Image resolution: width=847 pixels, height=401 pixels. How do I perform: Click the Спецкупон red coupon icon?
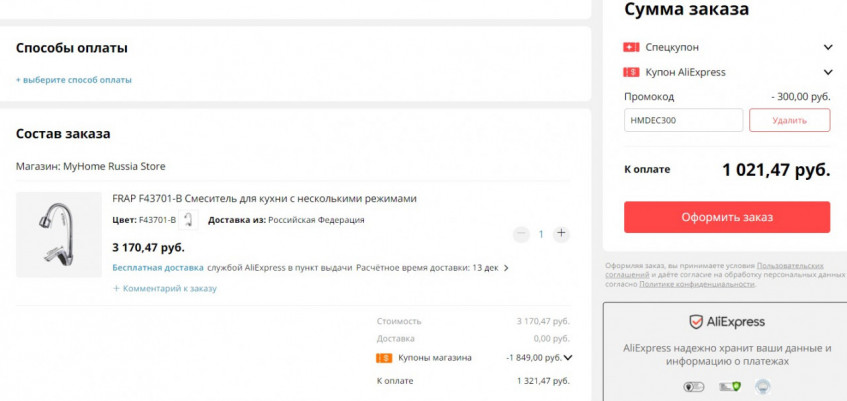click(631, 48)
